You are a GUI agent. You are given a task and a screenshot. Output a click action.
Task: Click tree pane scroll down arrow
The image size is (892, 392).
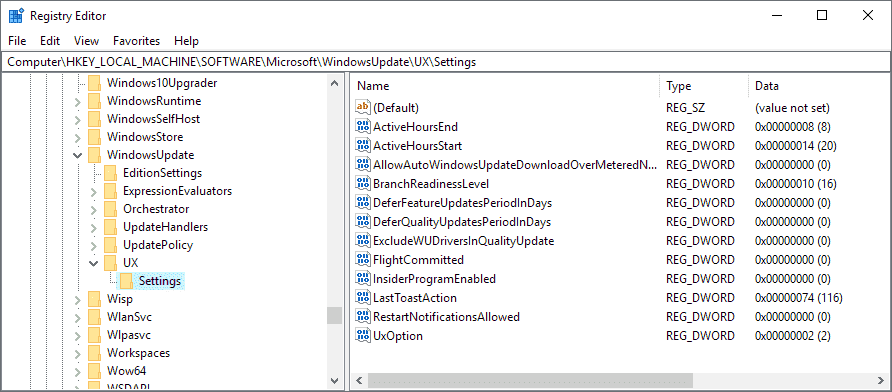(334, 381)
